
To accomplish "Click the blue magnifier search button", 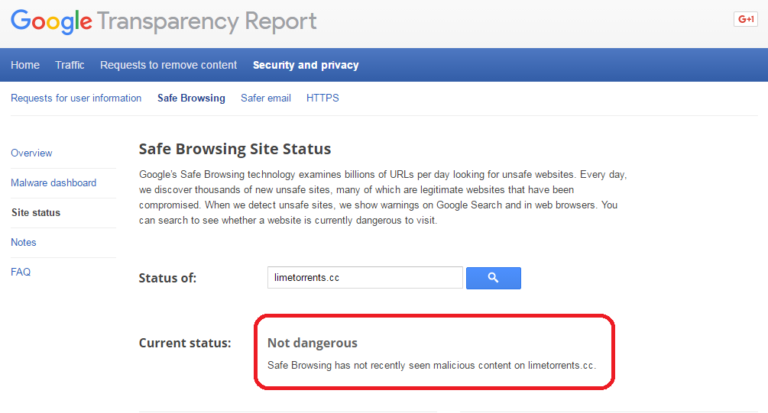I will [x=493, y=278].
